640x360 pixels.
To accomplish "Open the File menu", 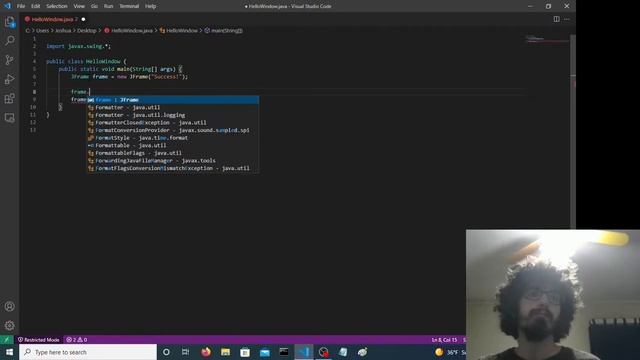I will 21,6.
